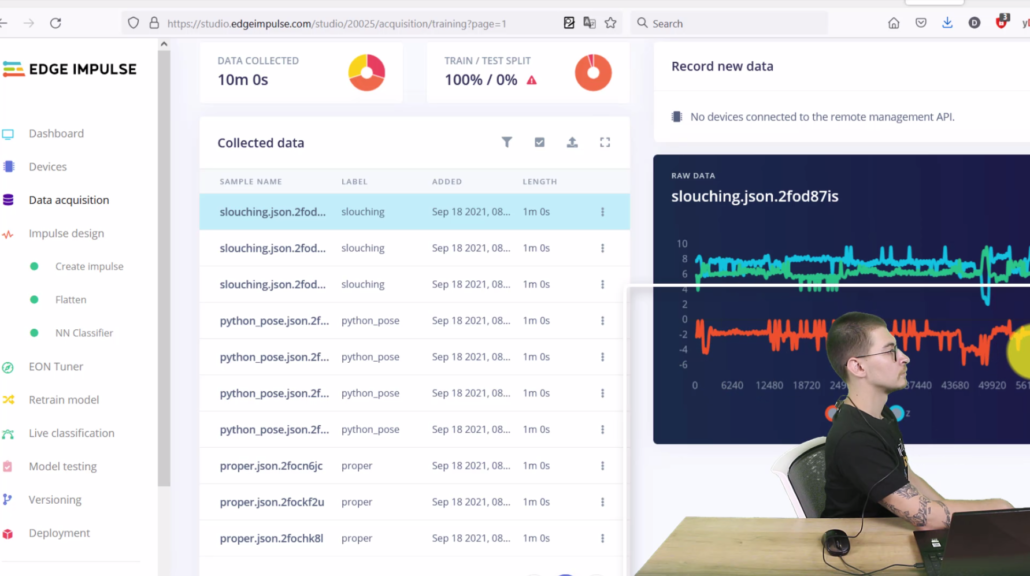Open the EON Tuner section
1030x576 pixels.
click(x=55, y=367)
